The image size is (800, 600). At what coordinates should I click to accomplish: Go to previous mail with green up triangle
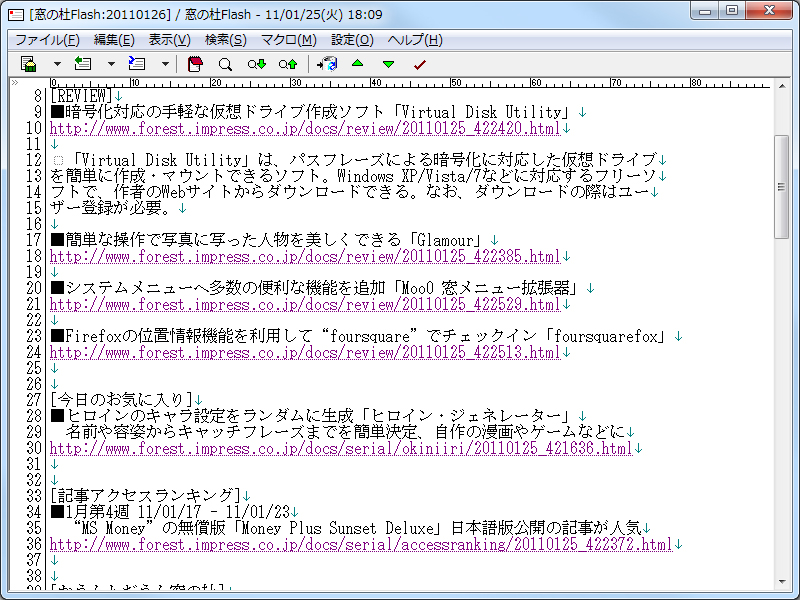[358, 64]
